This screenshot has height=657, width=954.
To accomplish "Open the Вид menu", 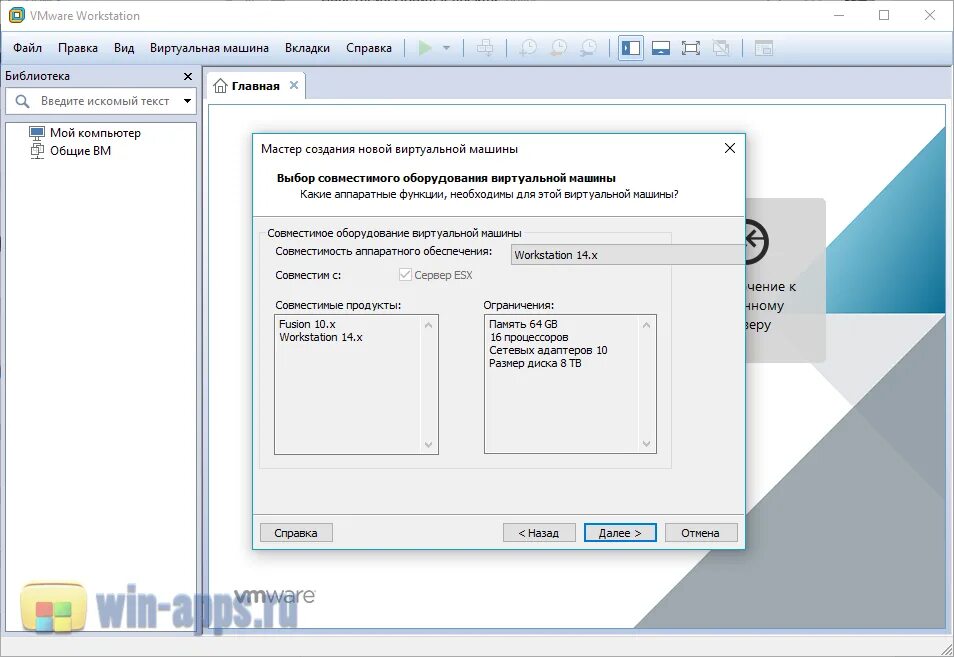I will point(124,48).
